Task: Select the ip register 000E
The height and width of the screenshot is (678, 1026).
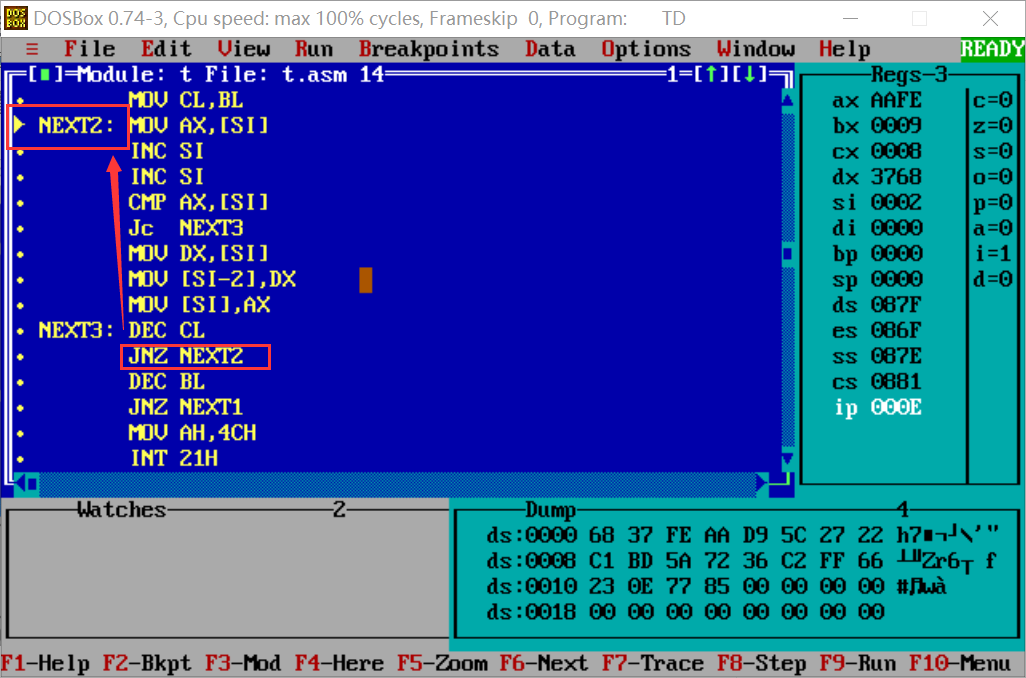Action: coord(877,407)
